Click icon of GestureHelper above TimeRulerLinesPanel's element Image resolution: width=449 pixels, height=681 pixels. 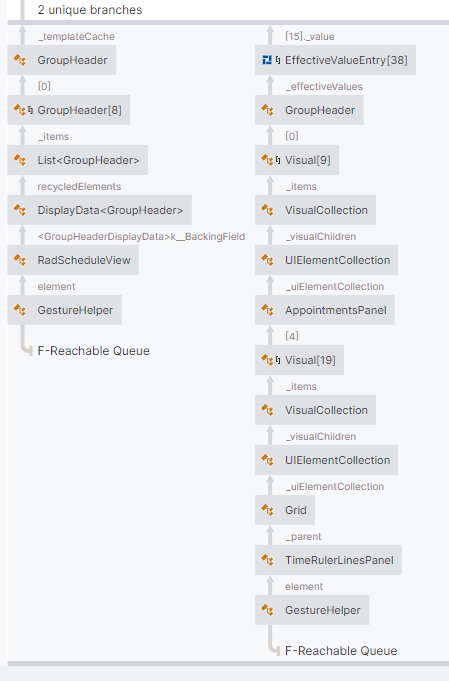[x=267, y=610]
